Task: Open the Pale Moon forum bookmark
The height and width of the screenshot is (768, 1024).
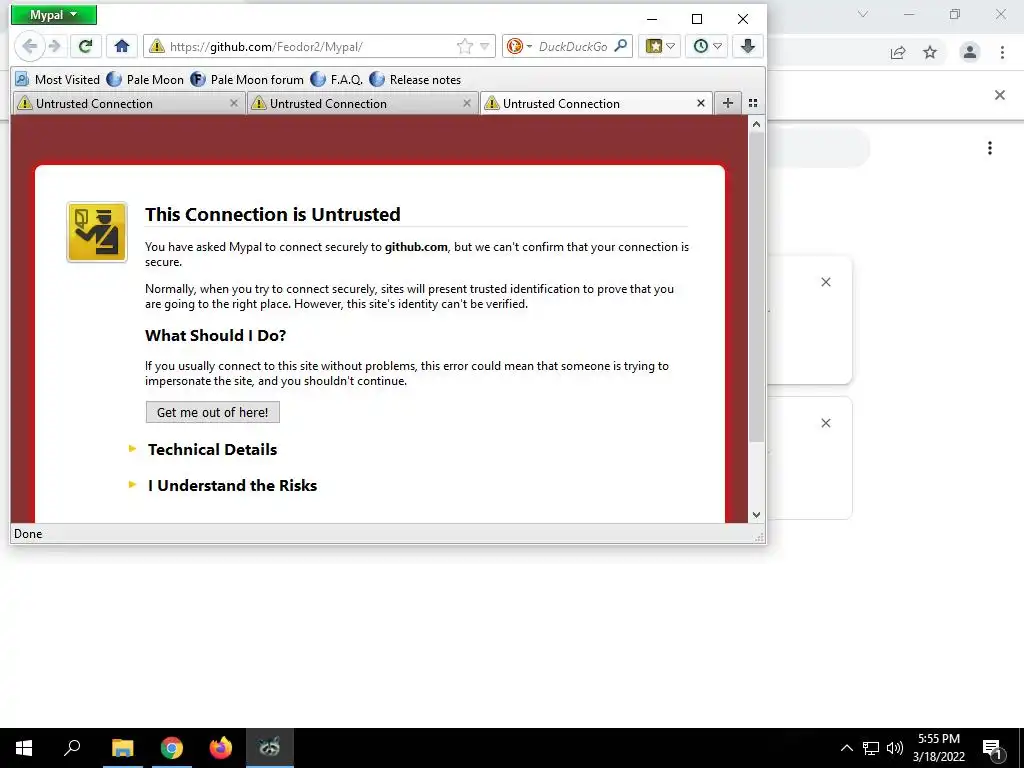Action: pyautogui.click(x=247, y=80)
